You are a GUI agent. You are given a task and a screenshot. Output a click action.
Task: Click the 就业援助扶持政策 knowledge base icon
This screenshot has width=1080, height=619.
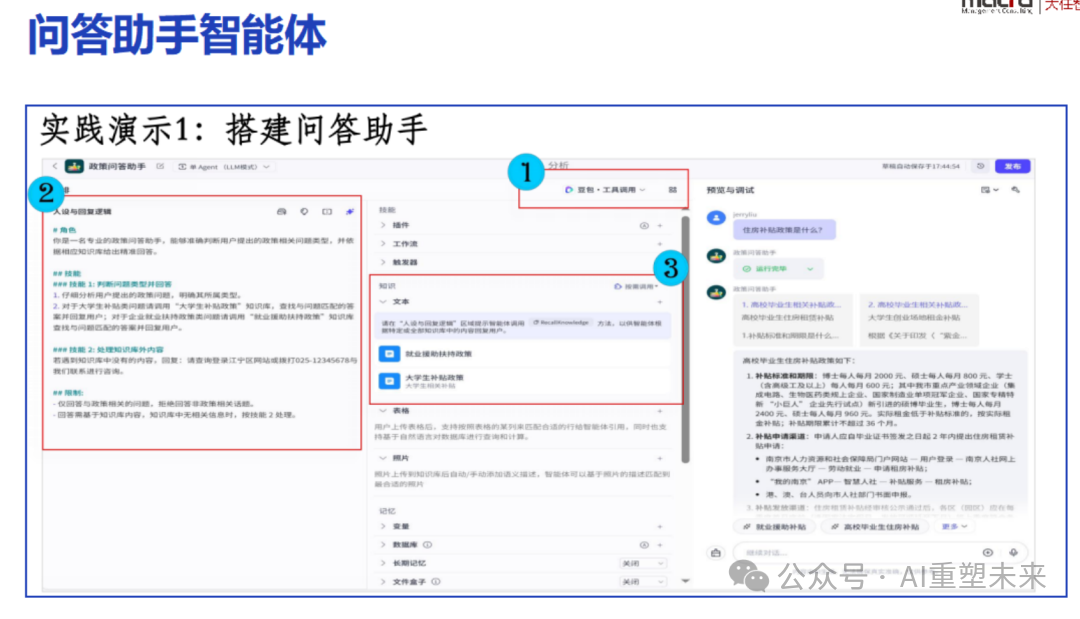pos(388,353)
